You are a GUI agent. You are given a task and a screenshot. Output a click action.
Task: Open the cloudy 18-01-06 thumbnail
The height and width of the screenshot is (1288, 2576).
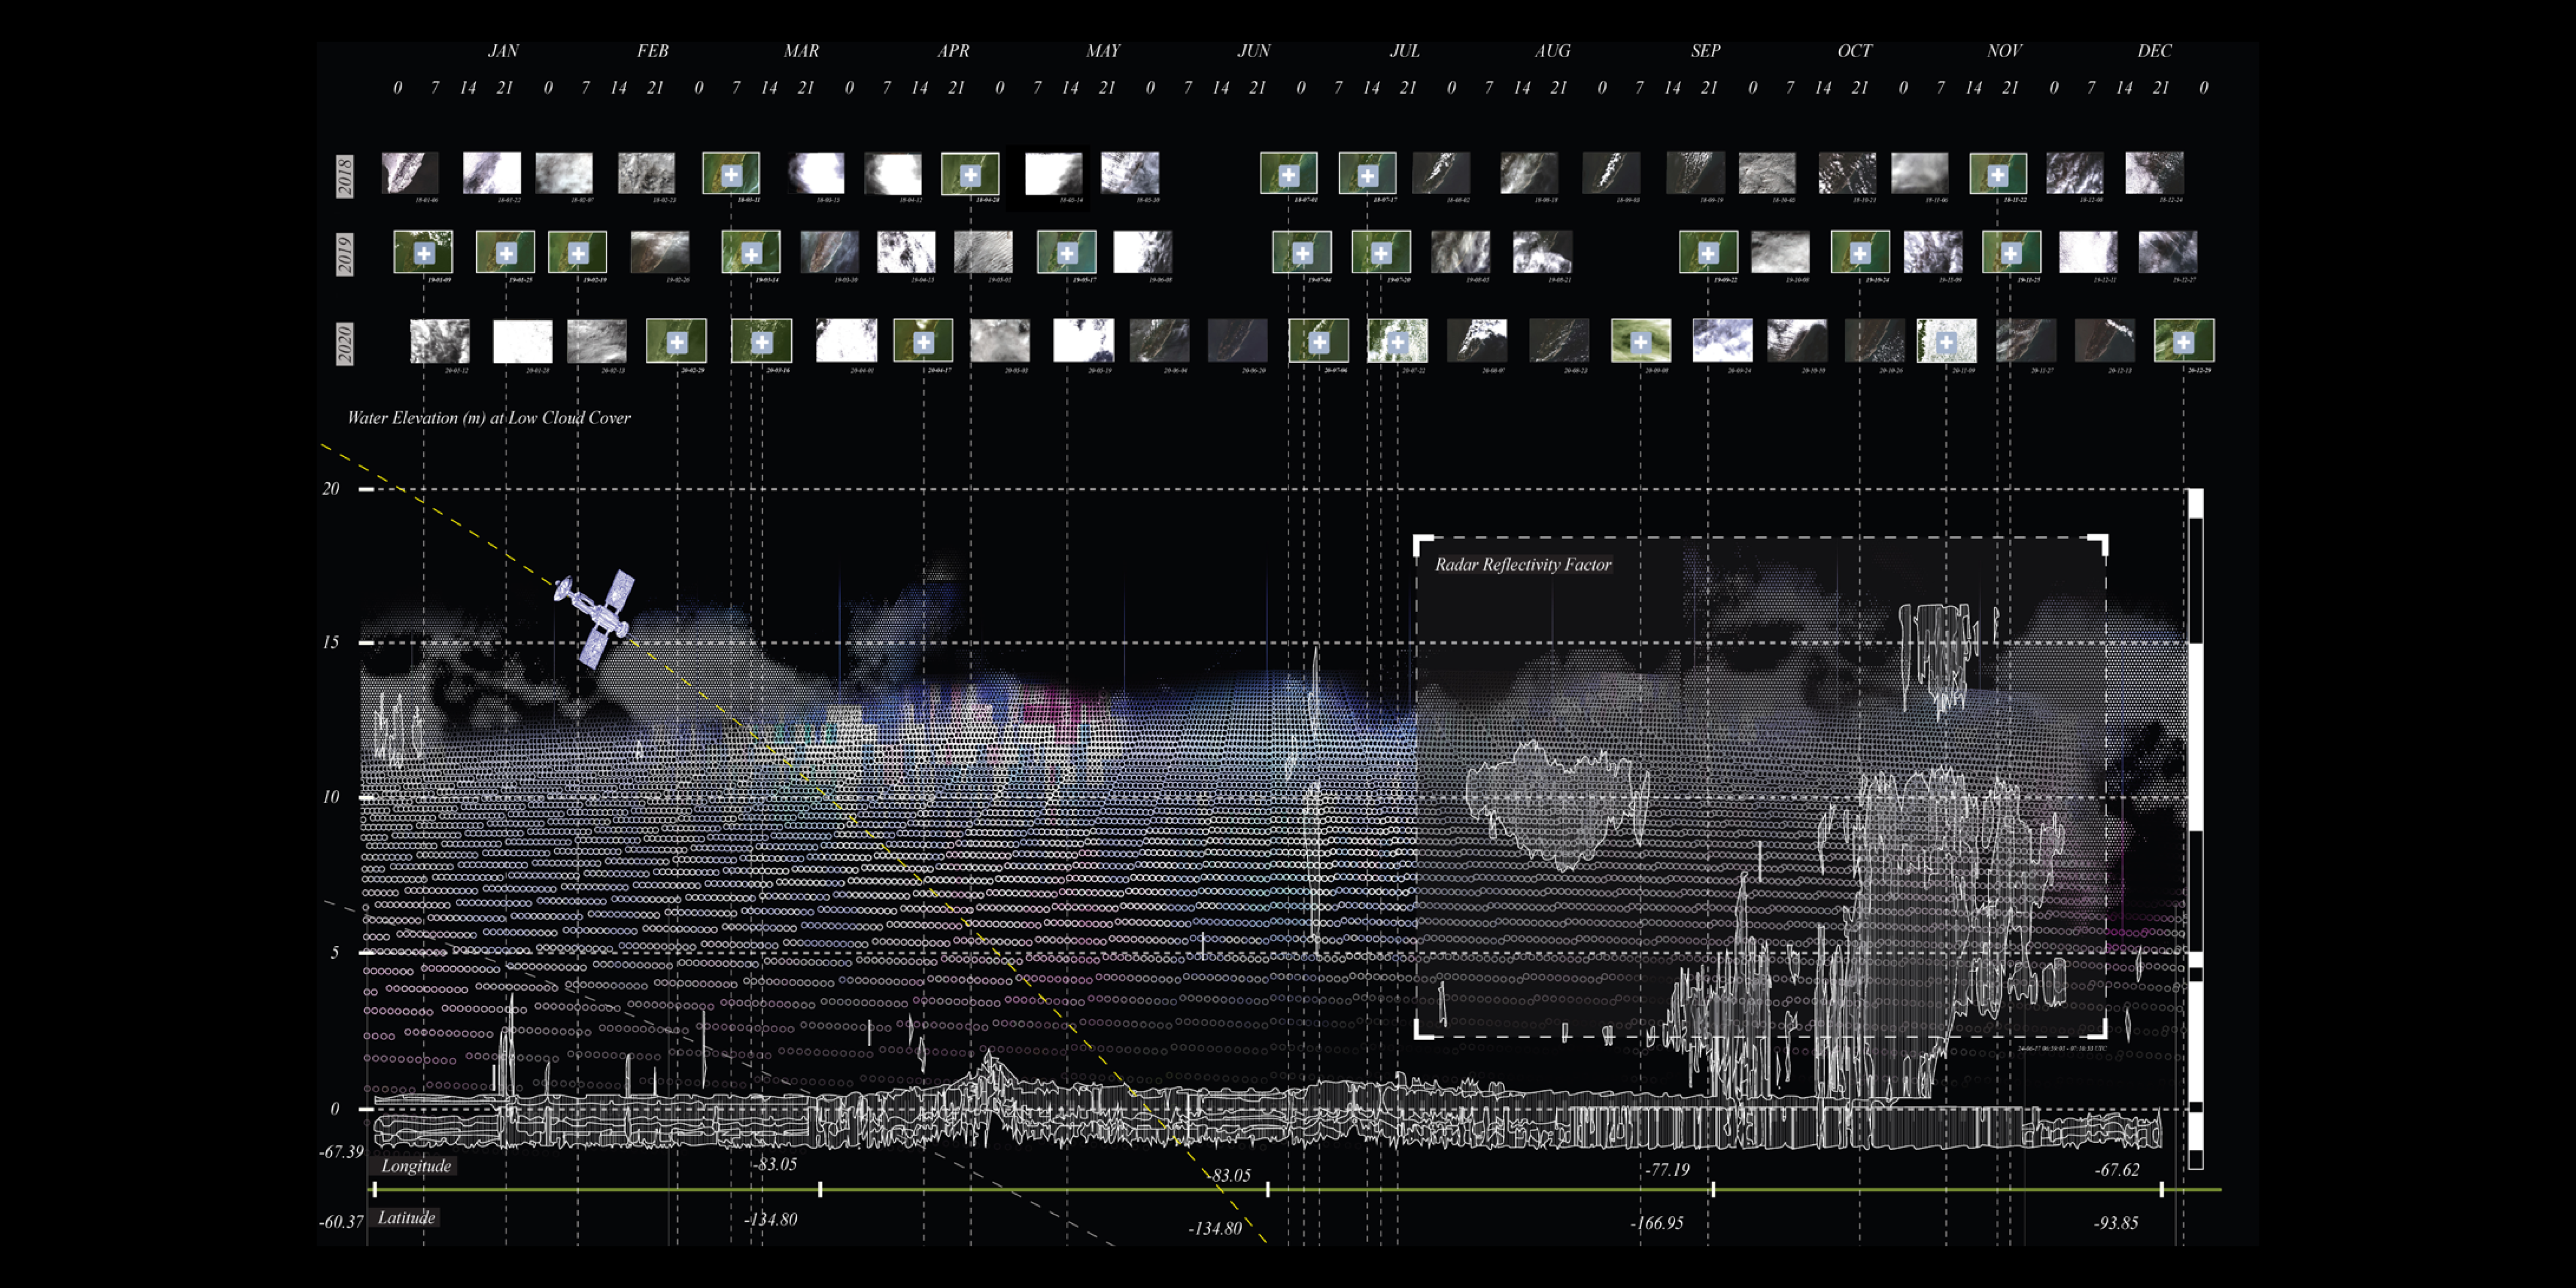pos(410,173)
